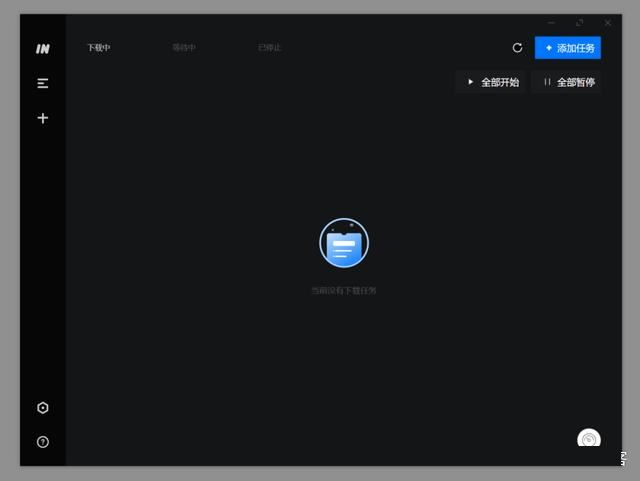Click the floating speedometer icon
The image size is (640, 481).
point(589,438)
